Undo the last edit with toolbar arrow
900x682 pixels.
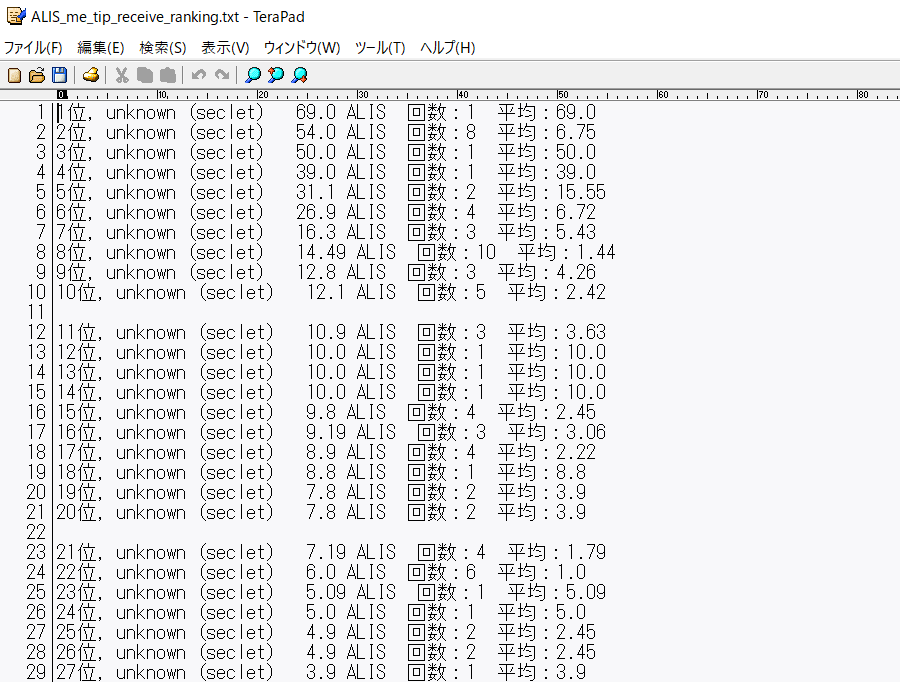[199, 75]
